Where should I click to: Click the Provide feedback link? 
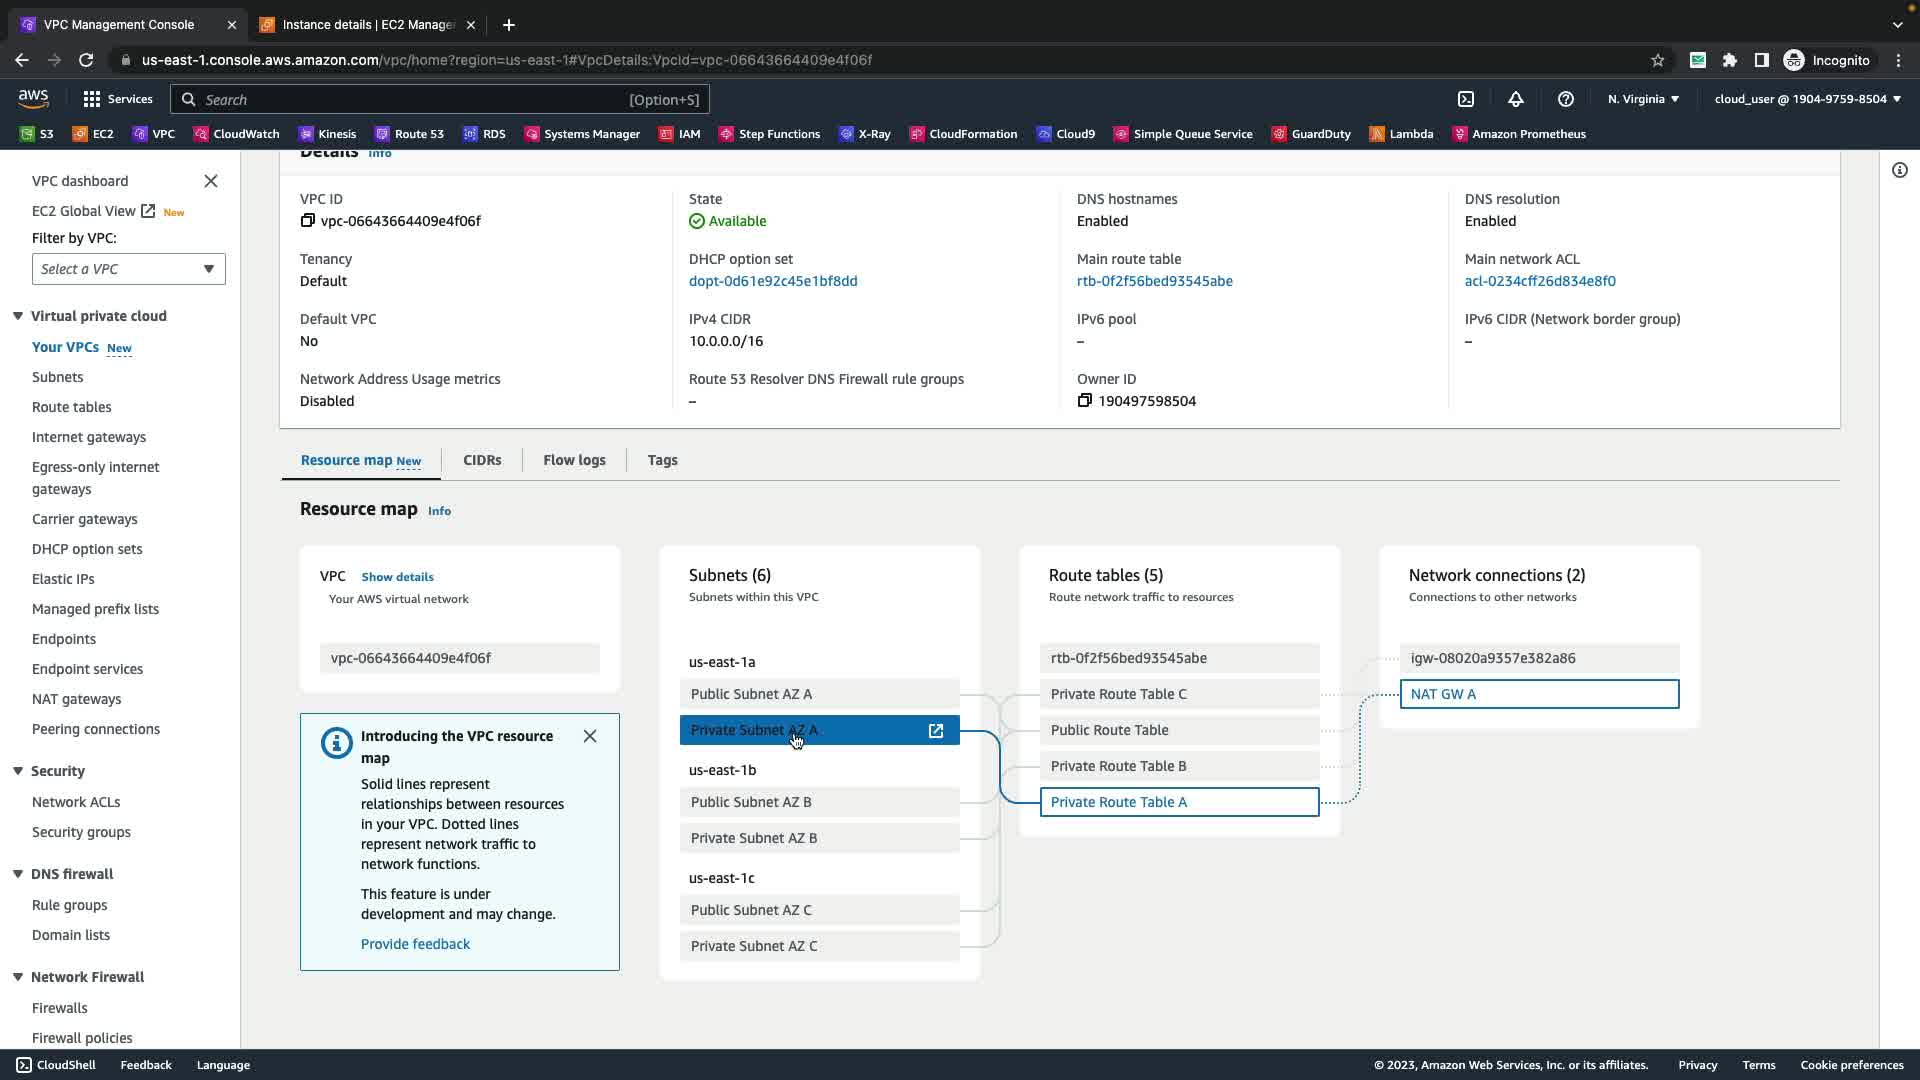coord(415,944)
